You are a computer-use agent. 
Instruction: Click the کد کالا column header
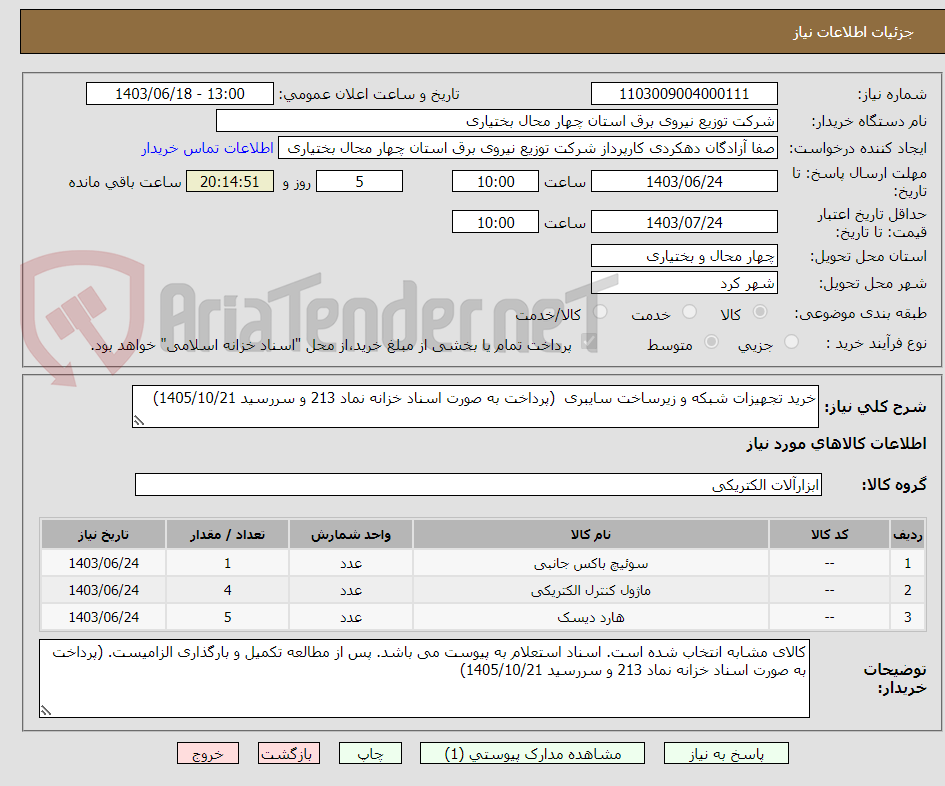point(829,535)
